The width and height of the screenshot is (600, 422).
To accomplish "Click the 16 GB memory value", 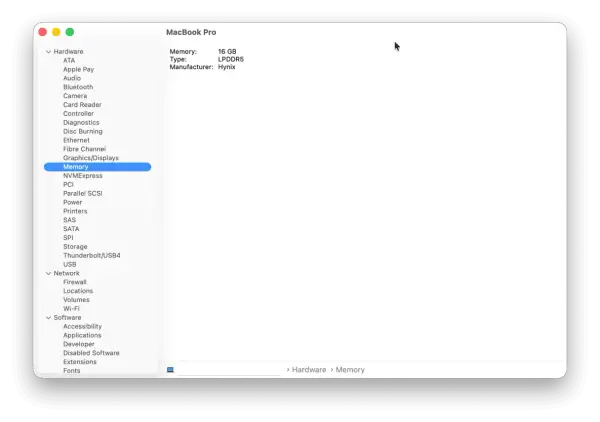I will (227, 51).
